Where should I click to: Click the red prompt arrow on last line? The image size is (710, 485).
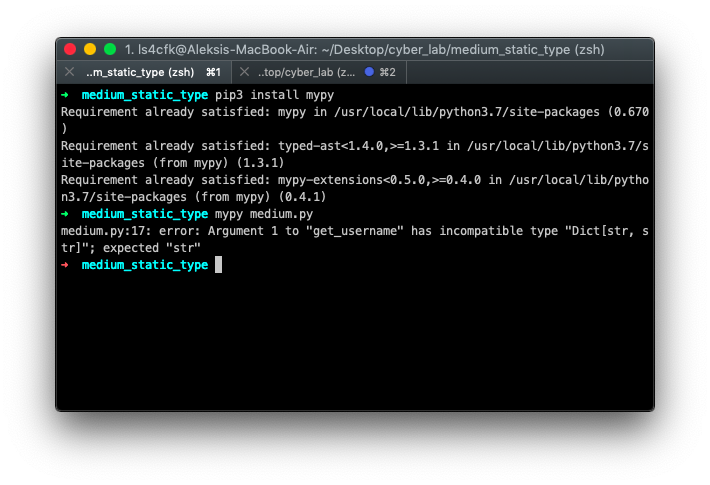66,265
